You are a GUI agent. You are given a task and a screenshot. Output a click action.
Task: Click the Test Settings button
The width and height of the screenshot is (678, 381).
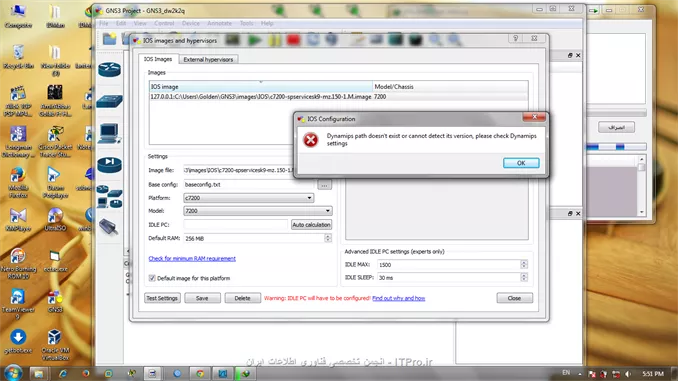[x=162, y=298]
